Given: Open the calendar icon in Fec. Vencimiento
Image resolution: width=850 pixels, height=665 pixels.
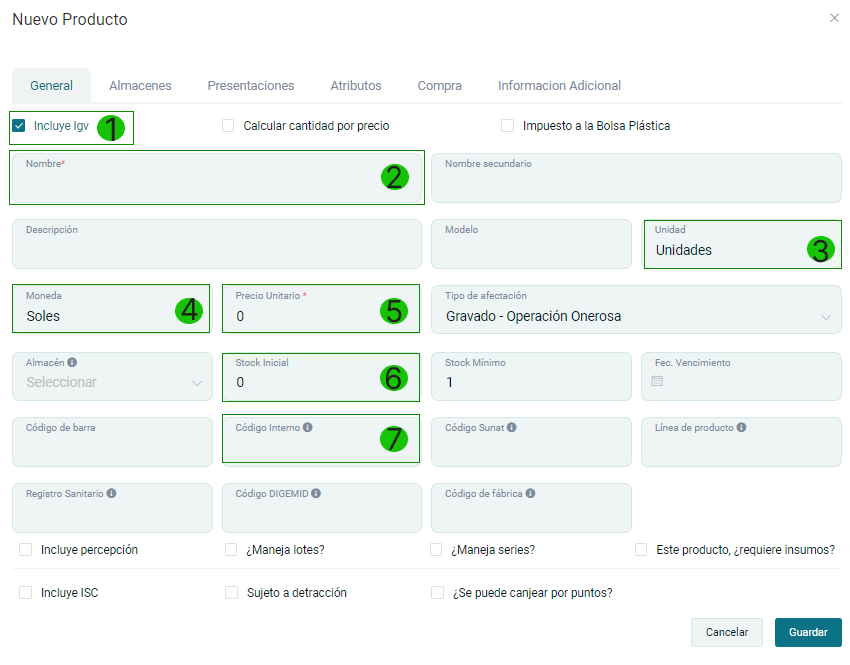Looking at the screenshot, I should 657,381.
